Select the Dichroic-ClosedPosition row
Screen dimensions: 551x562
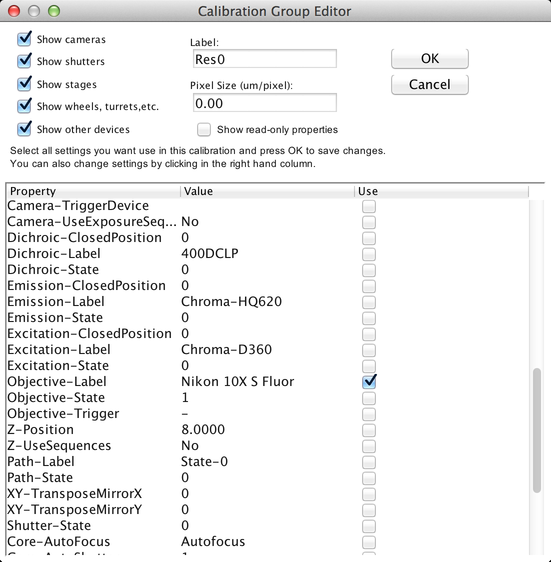click(267, 238)
